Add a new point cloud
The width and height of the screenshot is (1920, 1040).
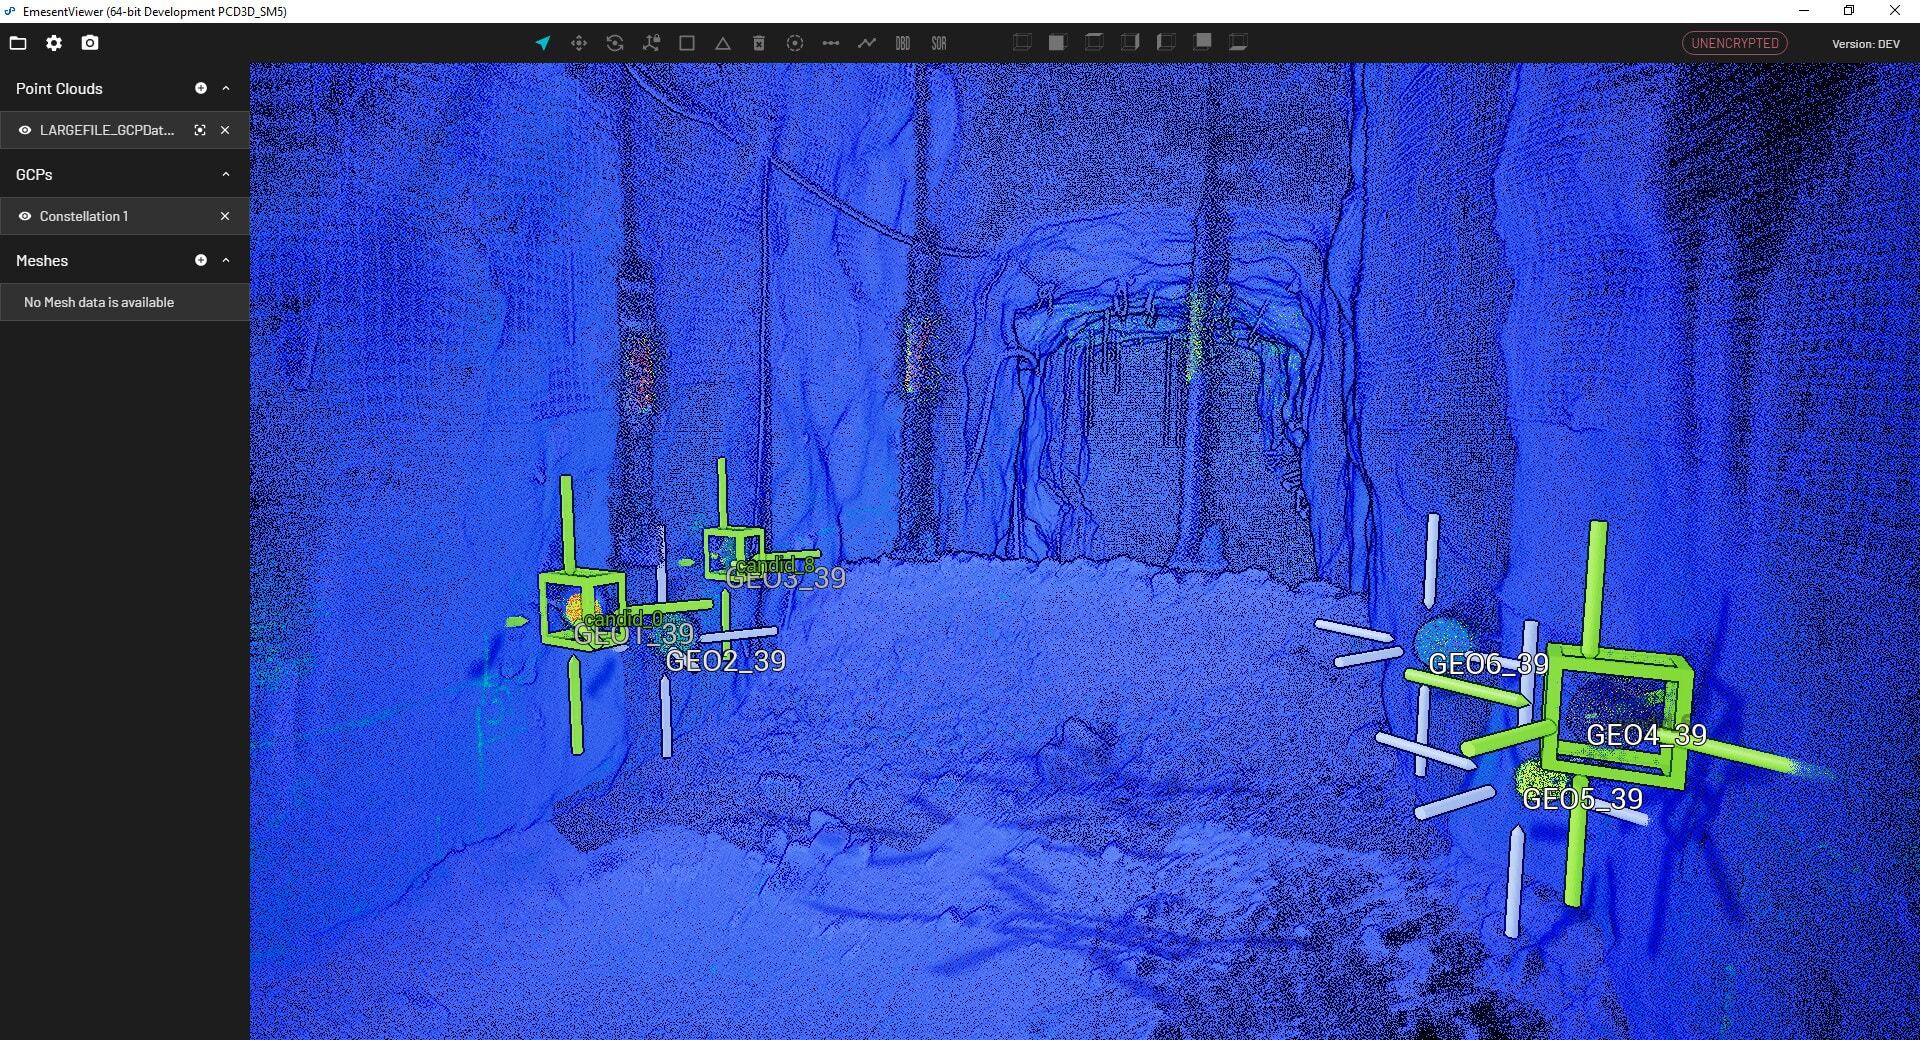201,88
